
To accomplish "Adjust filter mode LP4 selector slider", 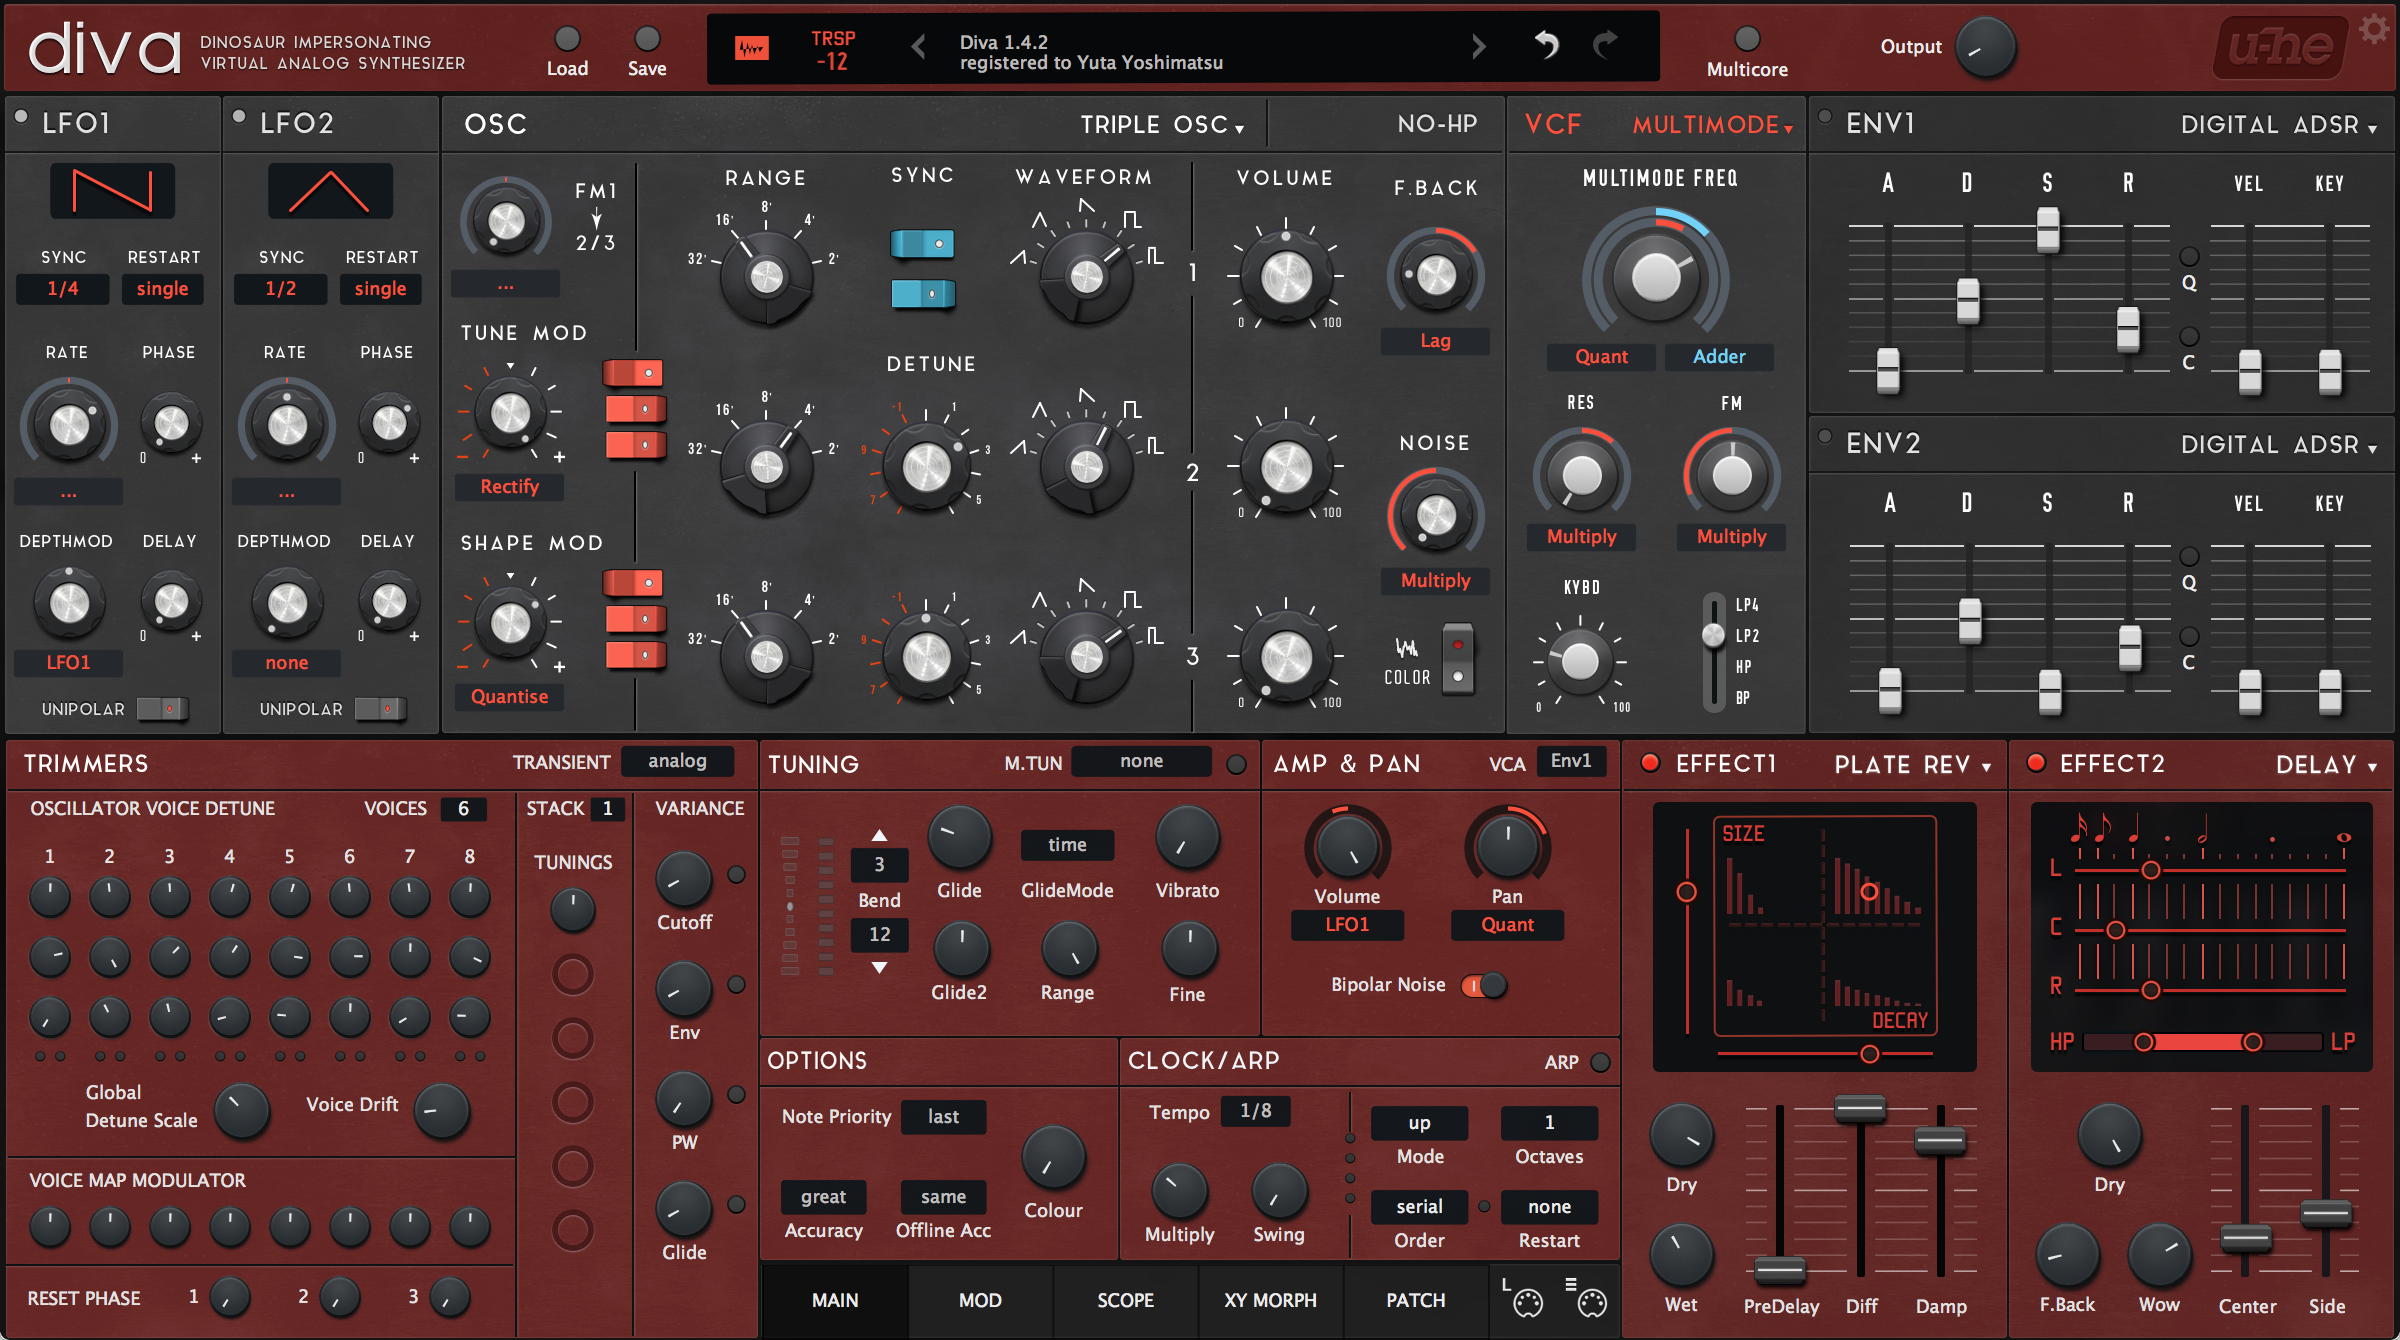I will point(1714,635).
